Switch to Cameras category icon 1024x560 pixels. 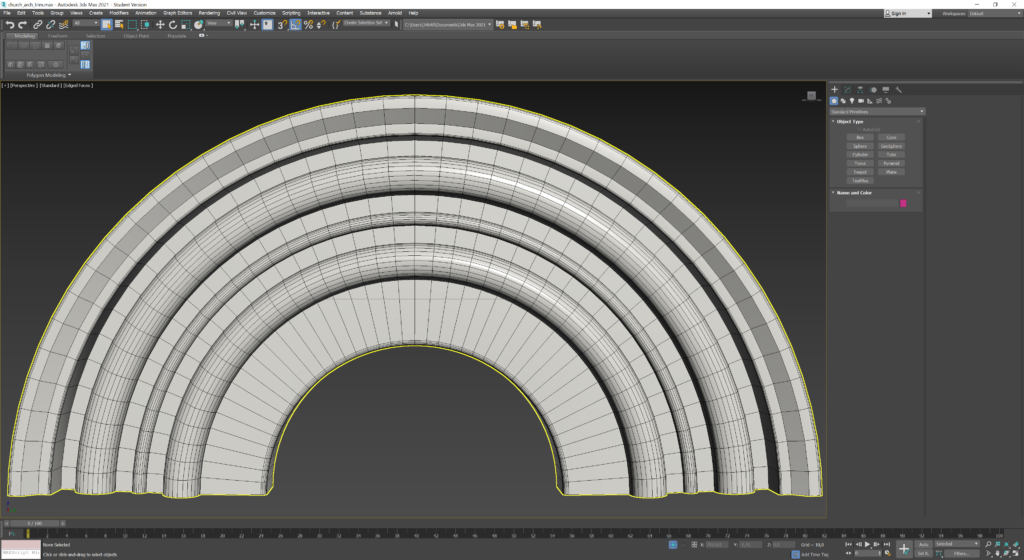pyautogui.click(x=860, y=101)
